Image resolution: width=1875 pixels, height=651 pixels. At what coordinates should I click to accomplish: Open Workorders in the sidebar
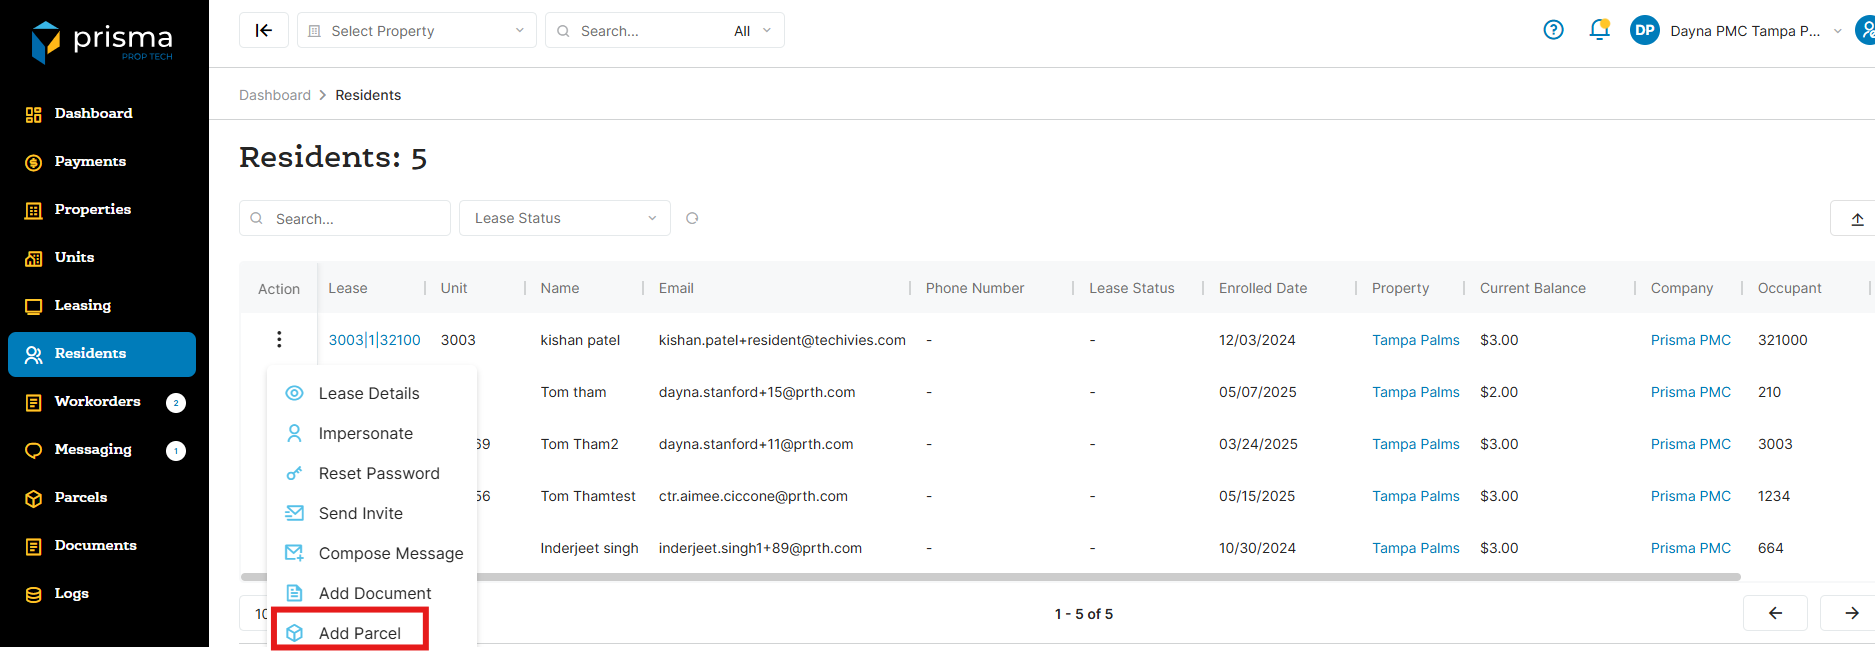tap(97, 401)
